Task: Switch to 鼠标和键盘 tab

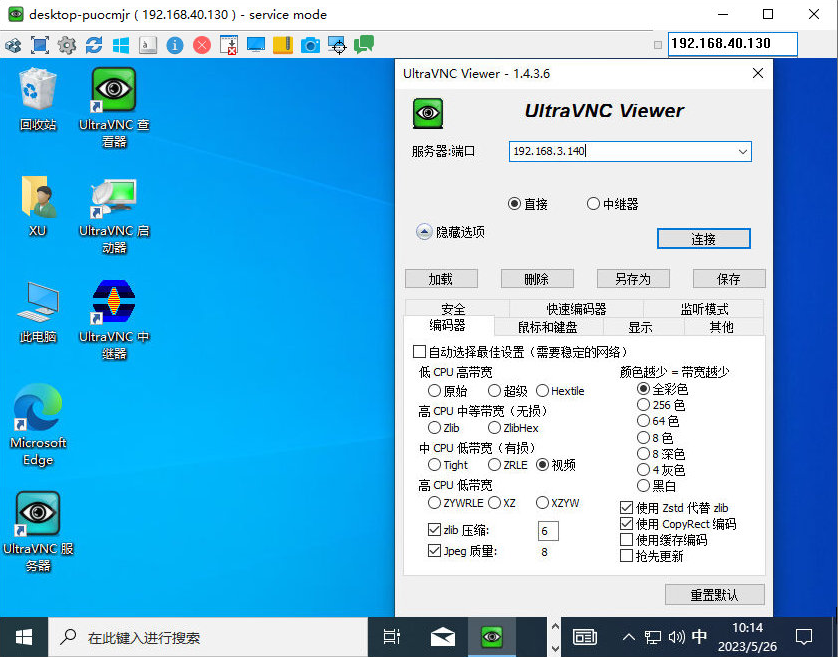Action: [x=548, y=327]
